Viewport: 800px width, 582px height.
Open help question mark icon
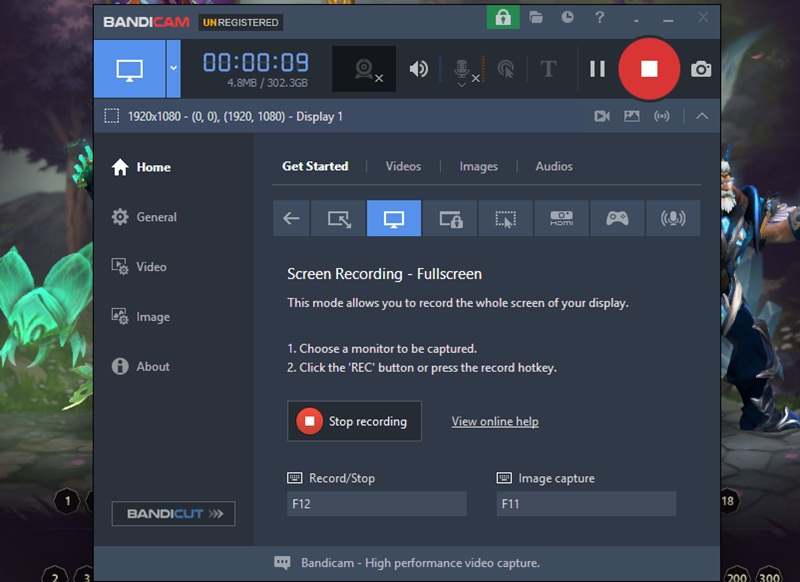coord(599,17)
